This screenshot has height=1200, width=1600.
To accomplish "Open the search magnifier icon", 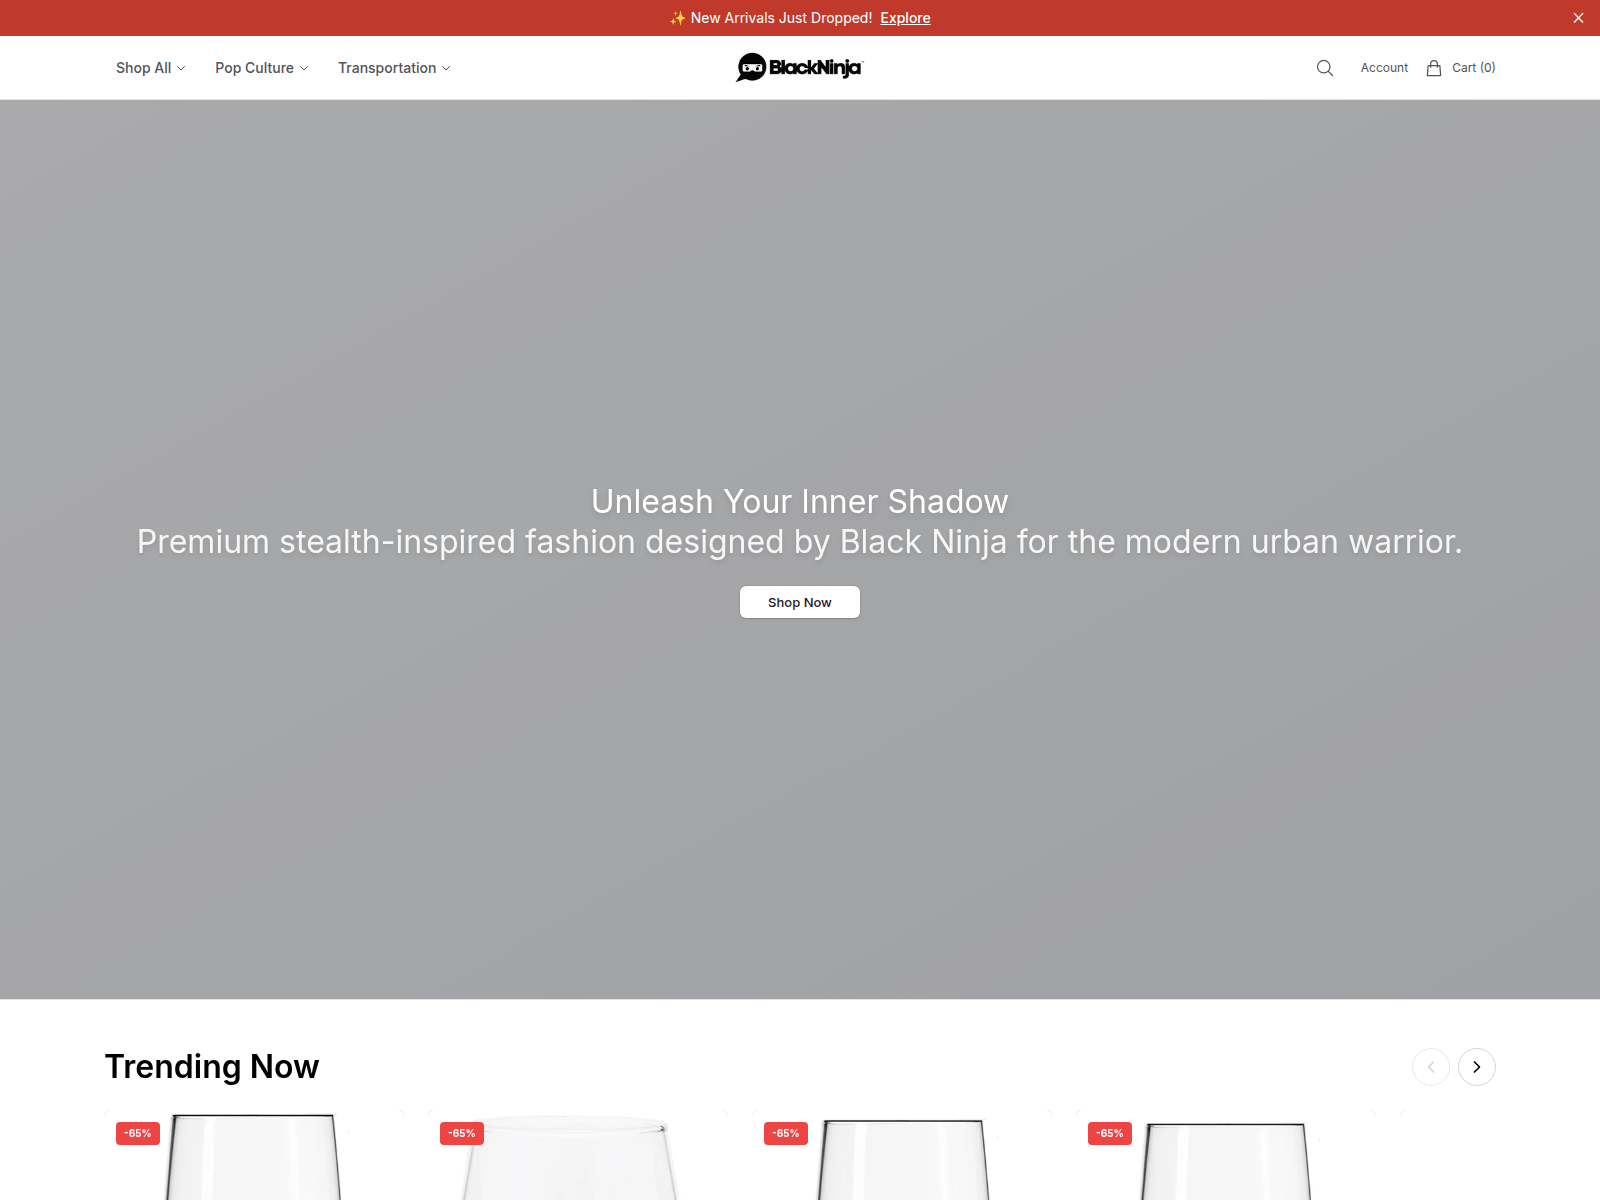I will 1325,68.
